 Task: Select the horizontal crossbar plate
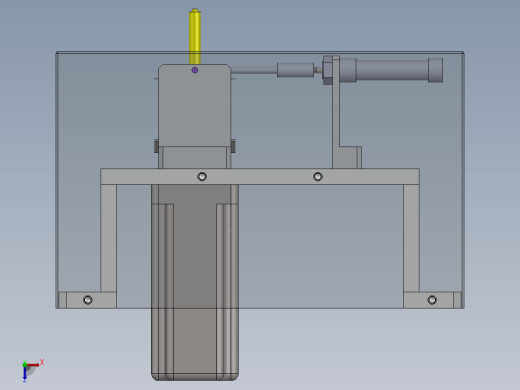[260, 177]
